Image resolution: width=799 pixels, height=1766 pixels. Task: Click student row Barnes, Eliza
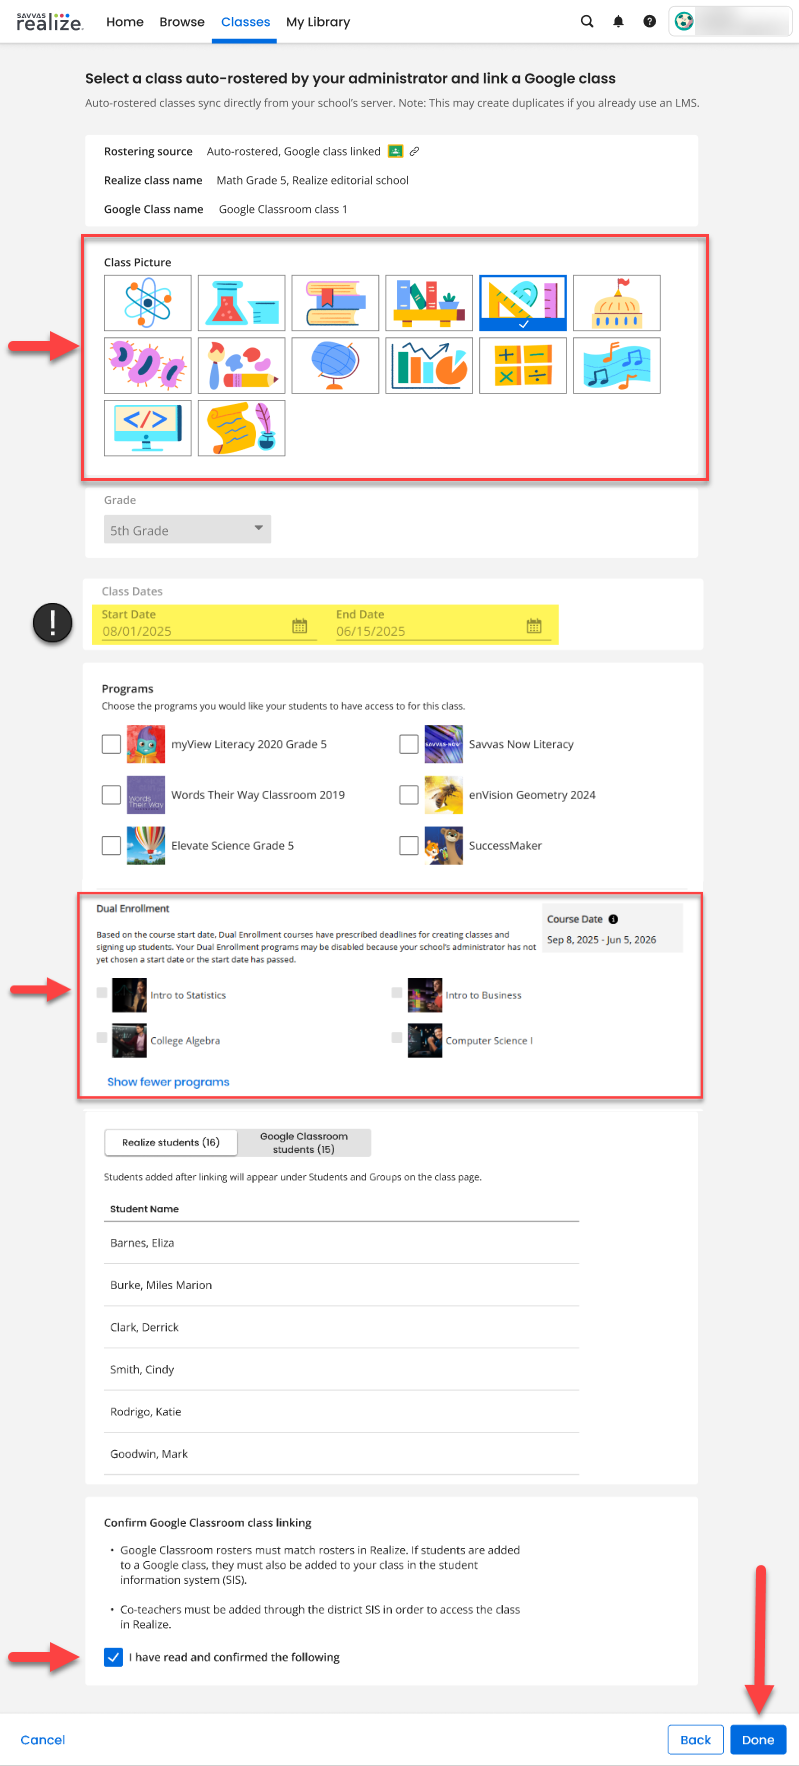pyautogui.click(x=342, y=1243)
